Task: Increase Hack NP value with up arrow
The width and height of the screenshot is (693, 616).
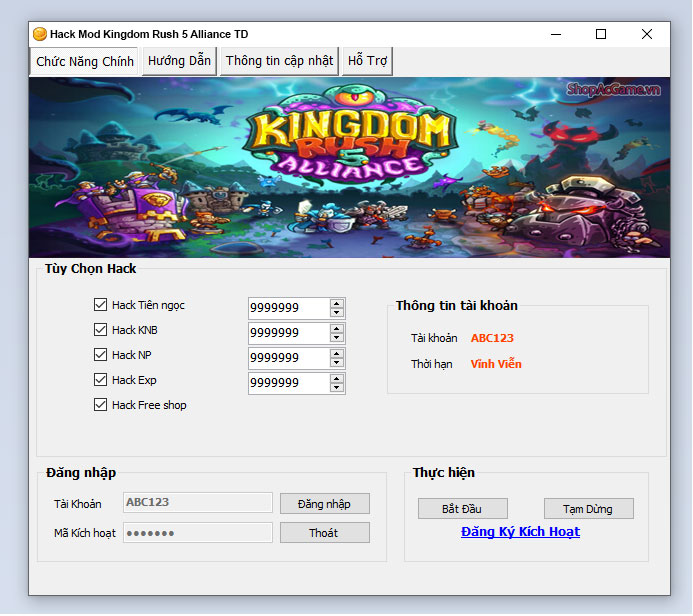Action: 337,354
